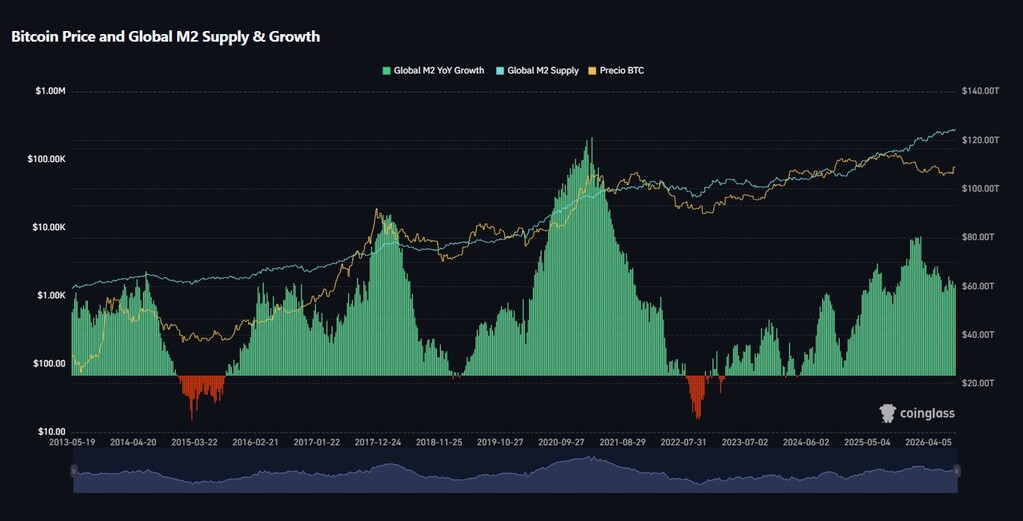The height and width of the screenshot is (521, 1023).
Task: Click the 2026-04-05 date label
Action: 929,442
